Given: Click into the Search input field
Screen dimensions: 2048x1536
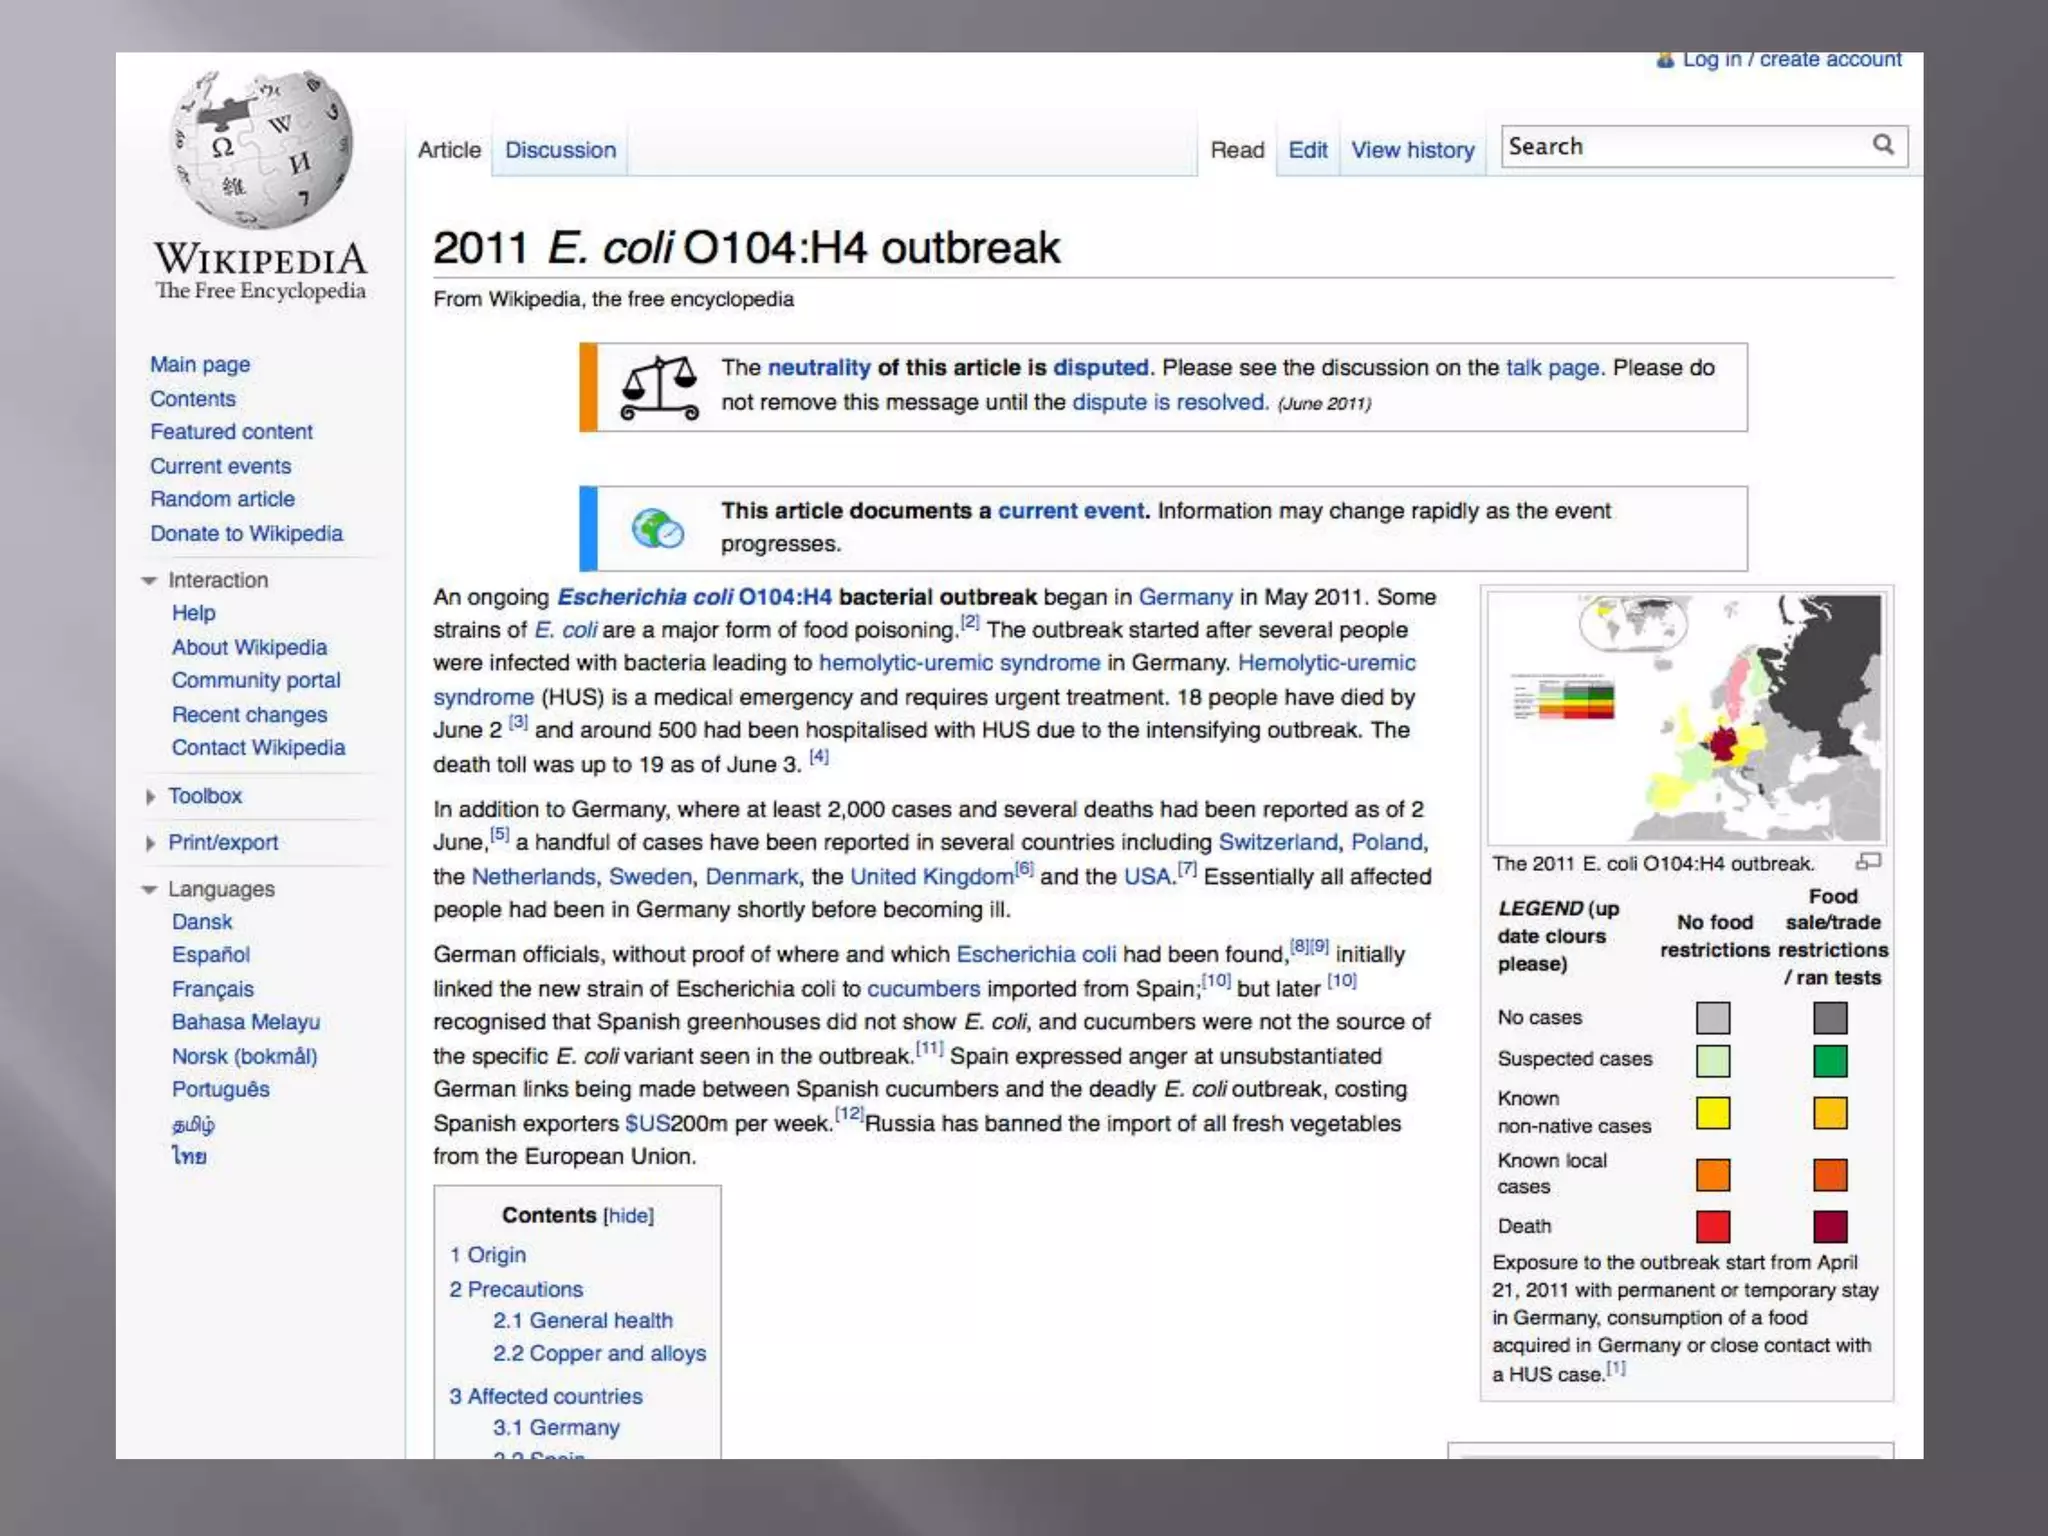Looking at the screenshot, I should pyautogui.click(x=1680, y=146).
